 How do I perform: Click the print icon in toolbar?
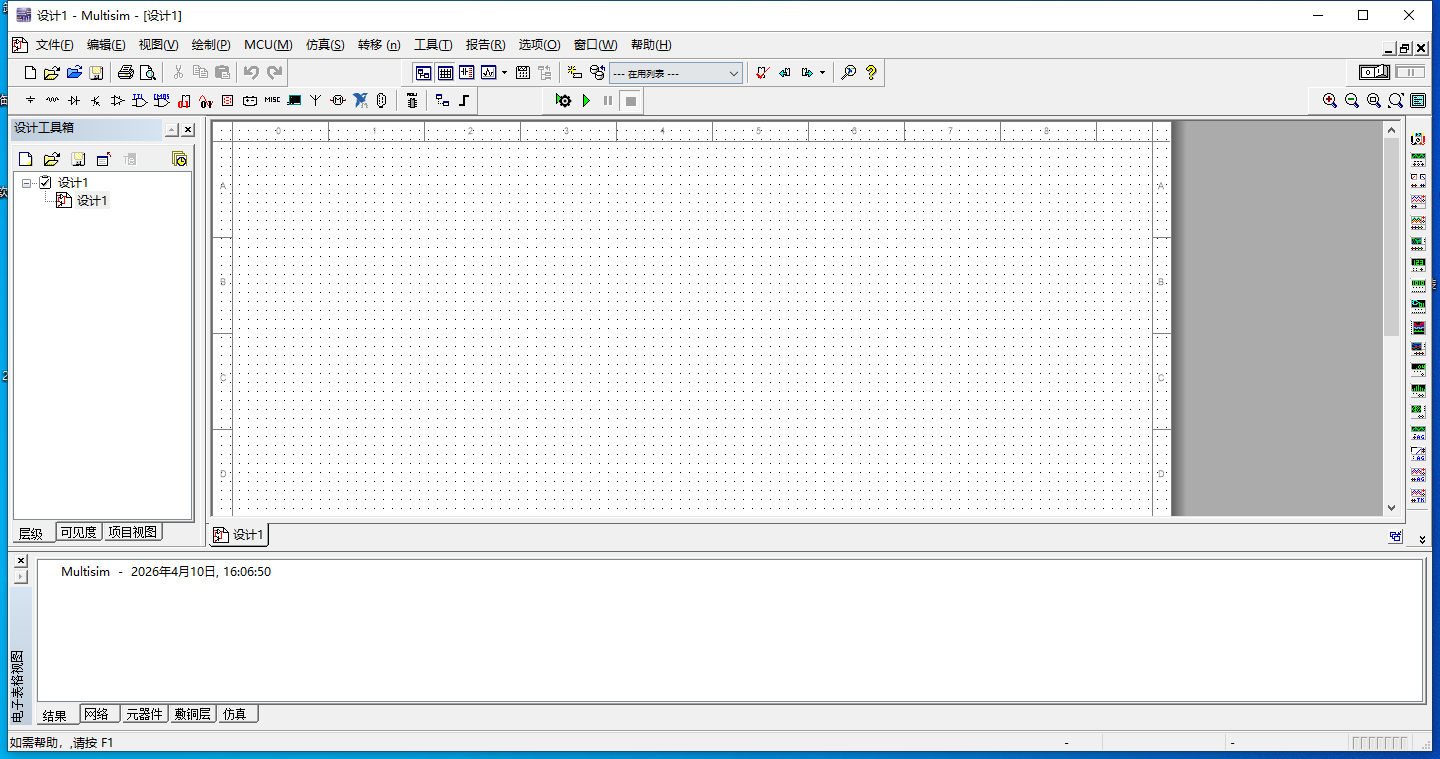(126, 73)
